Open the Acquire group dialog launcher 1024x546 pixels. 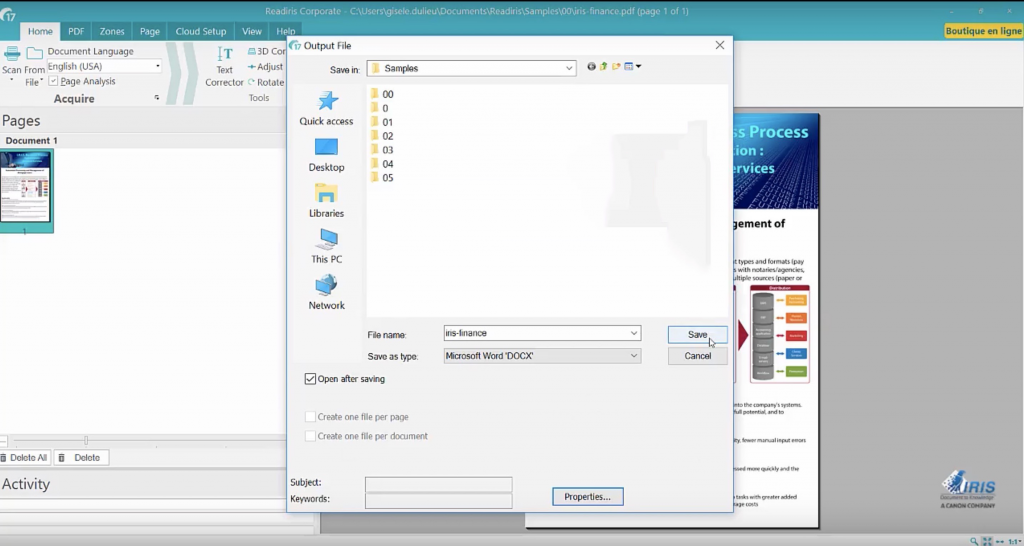click(157, 98)
